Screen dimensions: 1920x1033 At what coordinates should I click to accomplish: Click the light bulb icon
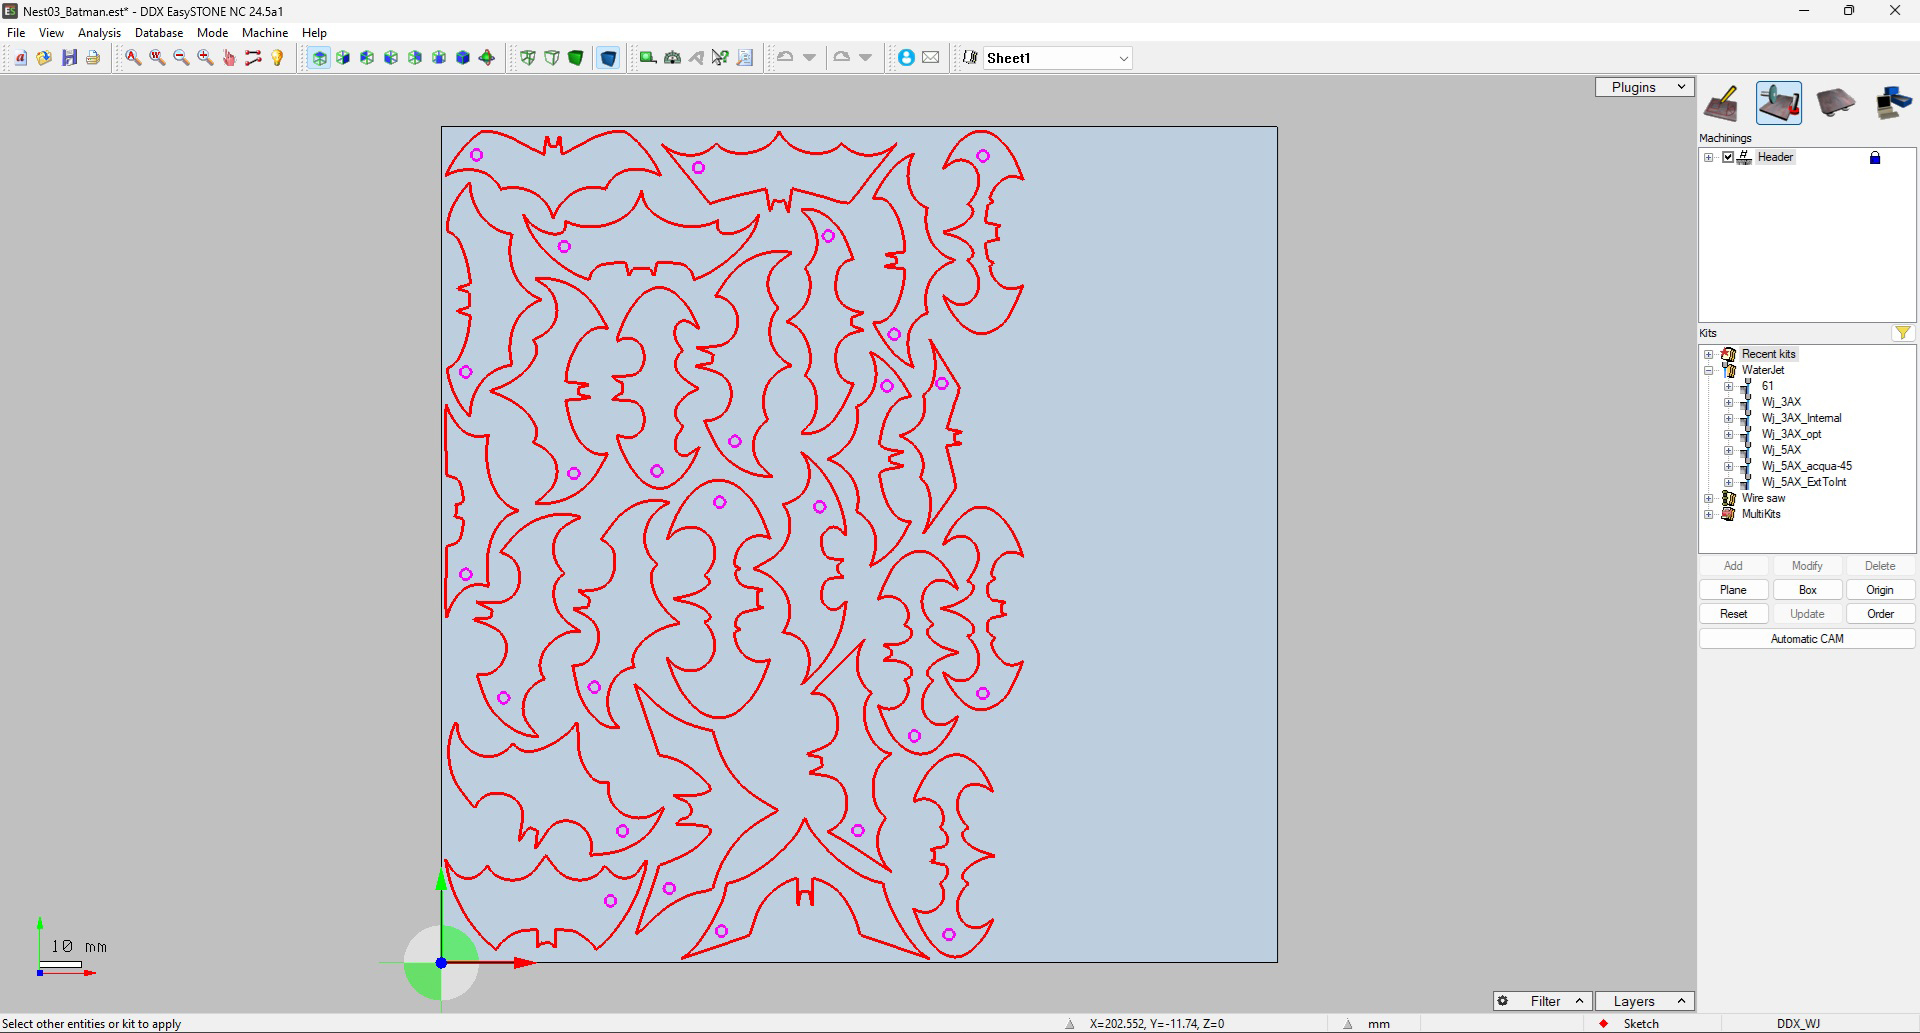(277, 58)
